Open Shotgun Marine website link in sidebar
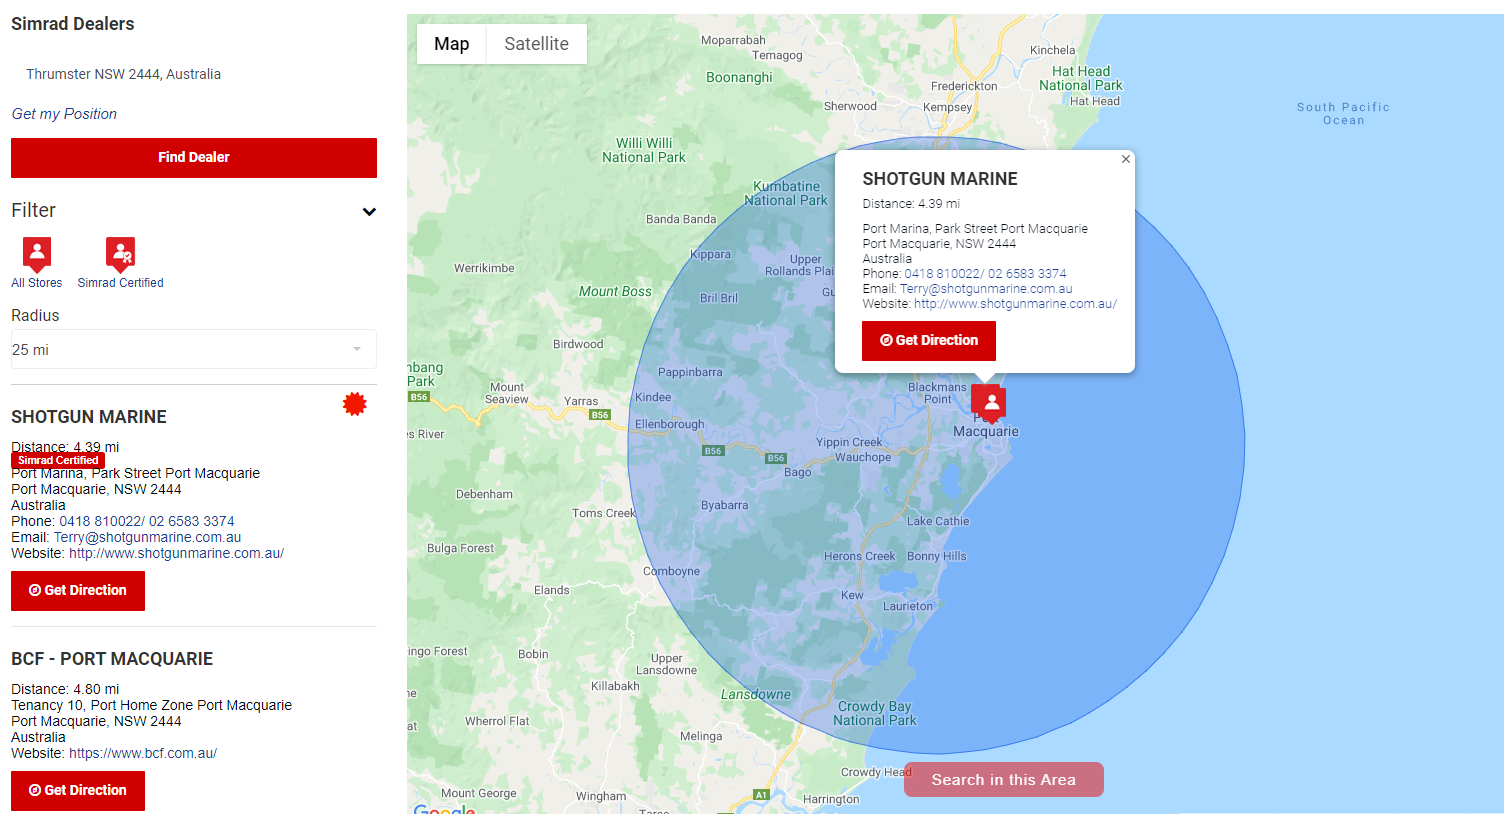The width and height of the screenshot is (1504, 818). [176, 553]
